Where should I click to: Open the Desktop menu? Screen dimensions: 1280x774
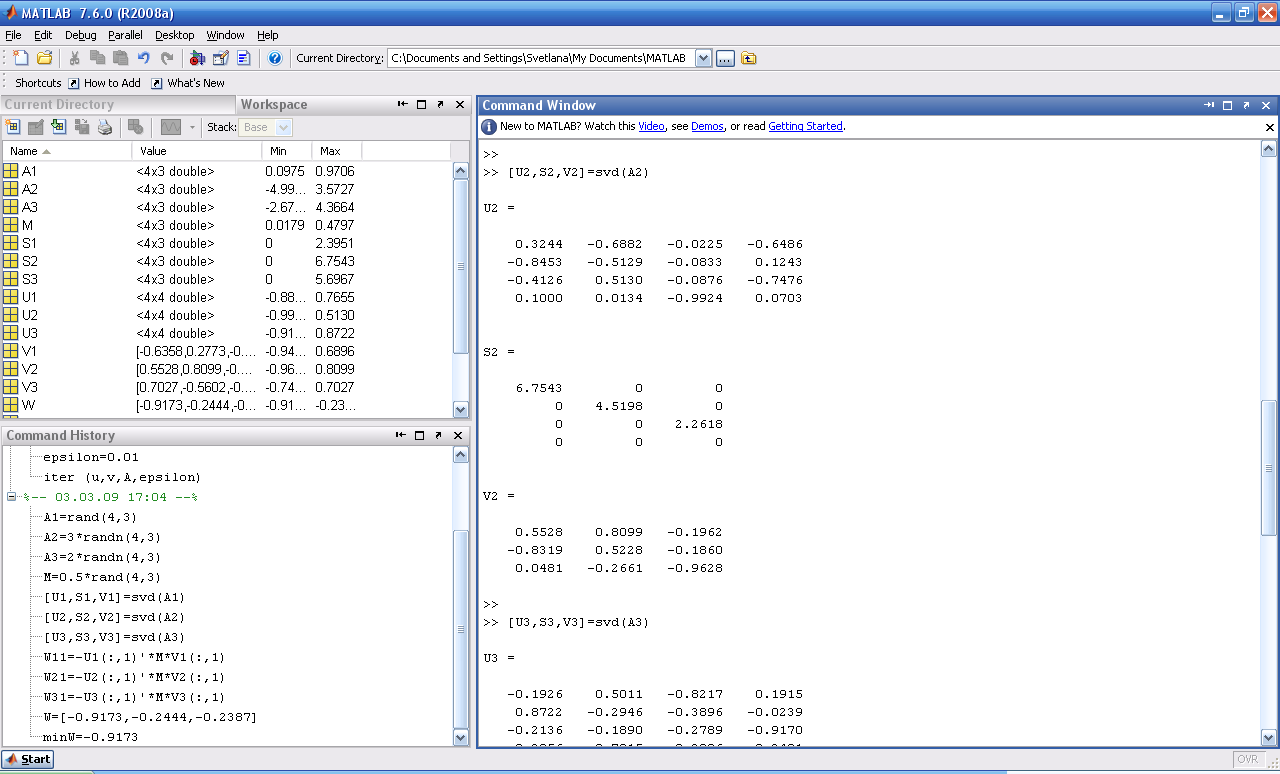coord(175,35)
